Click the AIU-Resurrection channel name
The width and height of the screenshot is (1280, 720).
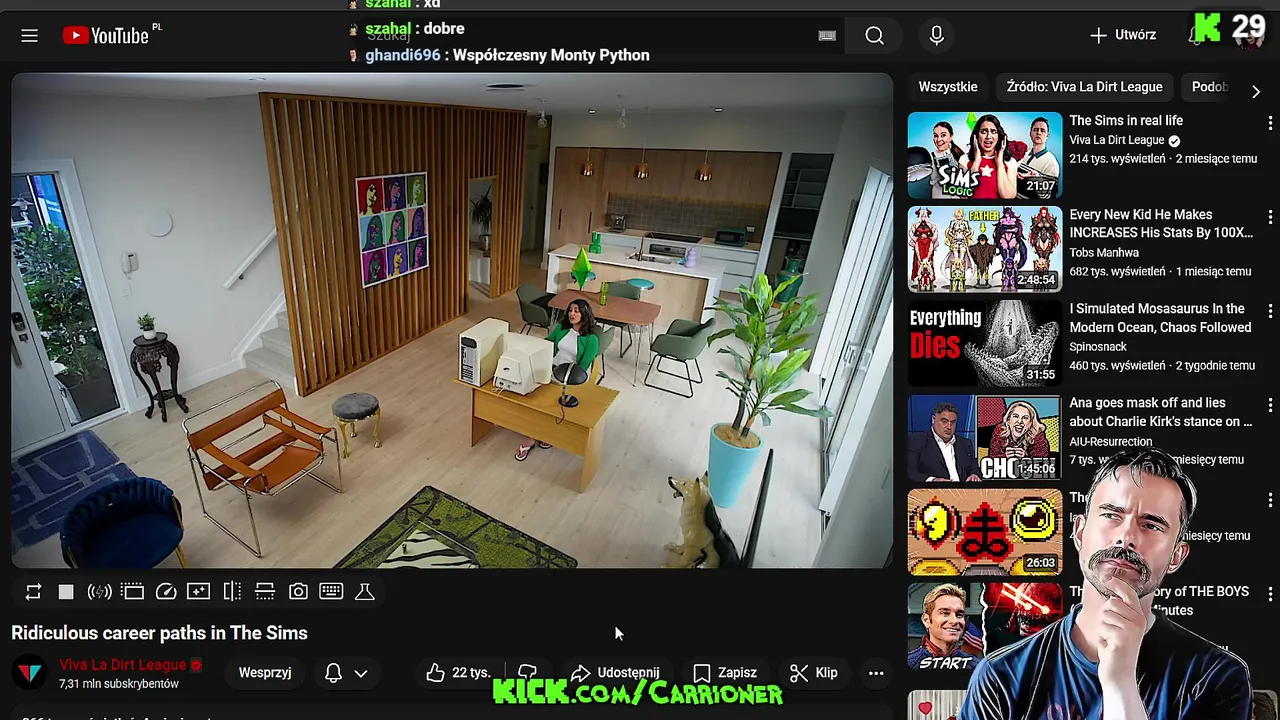(x=1111, y=441)
